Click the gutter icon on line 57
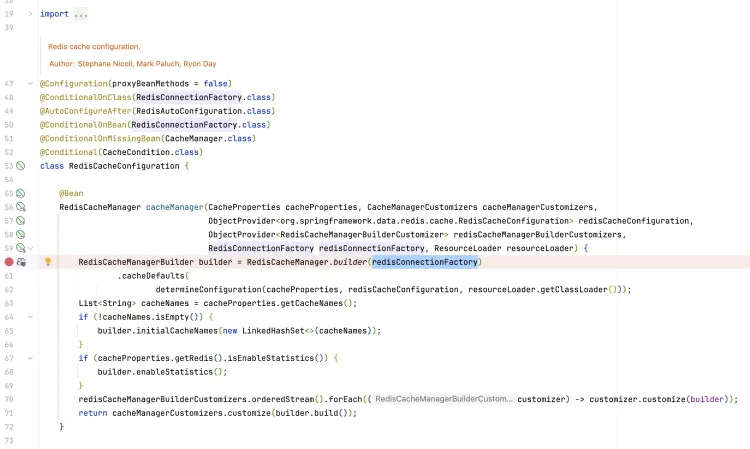The image size is (750, 449). point(20,220)
